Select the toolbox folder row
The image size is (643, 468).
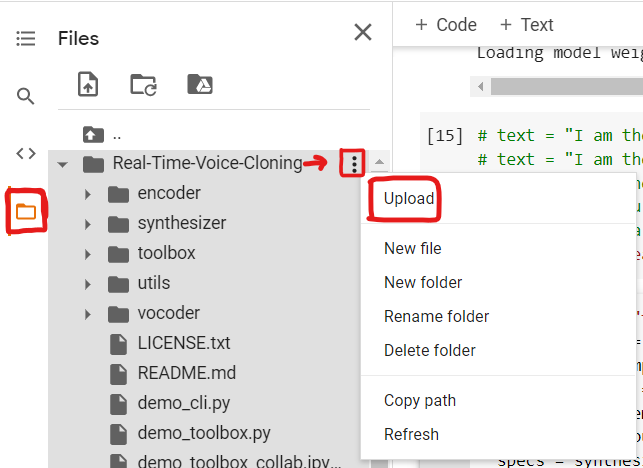pos(204,253)
